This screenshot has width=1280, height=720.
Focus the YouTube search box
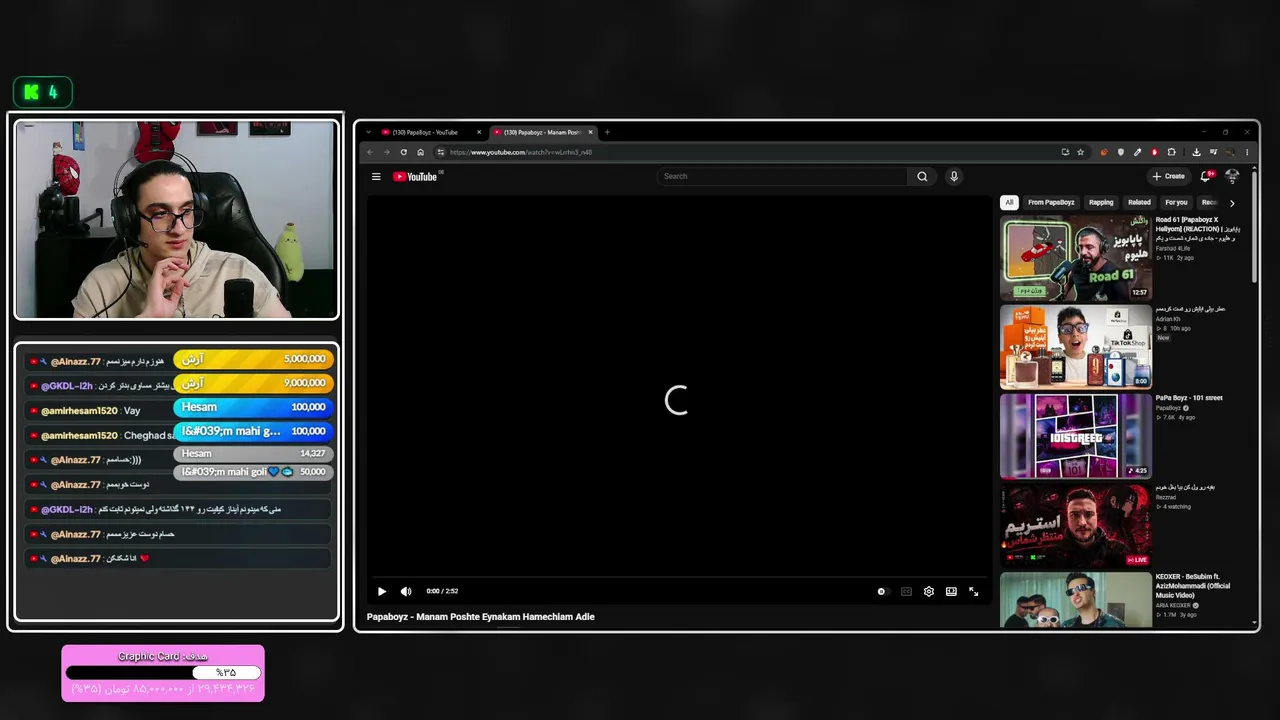(782, 177)
